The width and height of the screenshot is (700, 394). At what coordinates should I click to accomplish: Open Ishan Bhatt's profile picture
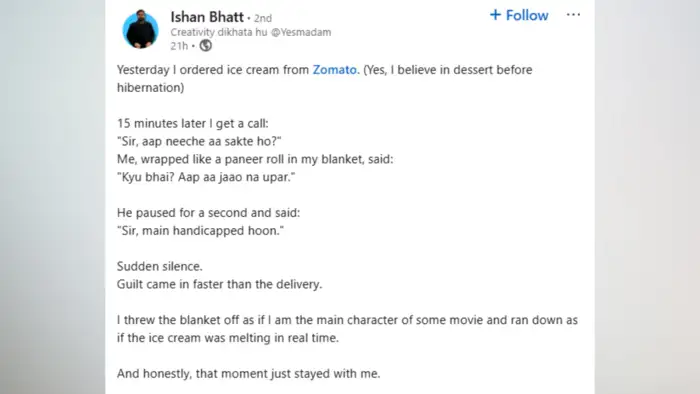point(141,29)
